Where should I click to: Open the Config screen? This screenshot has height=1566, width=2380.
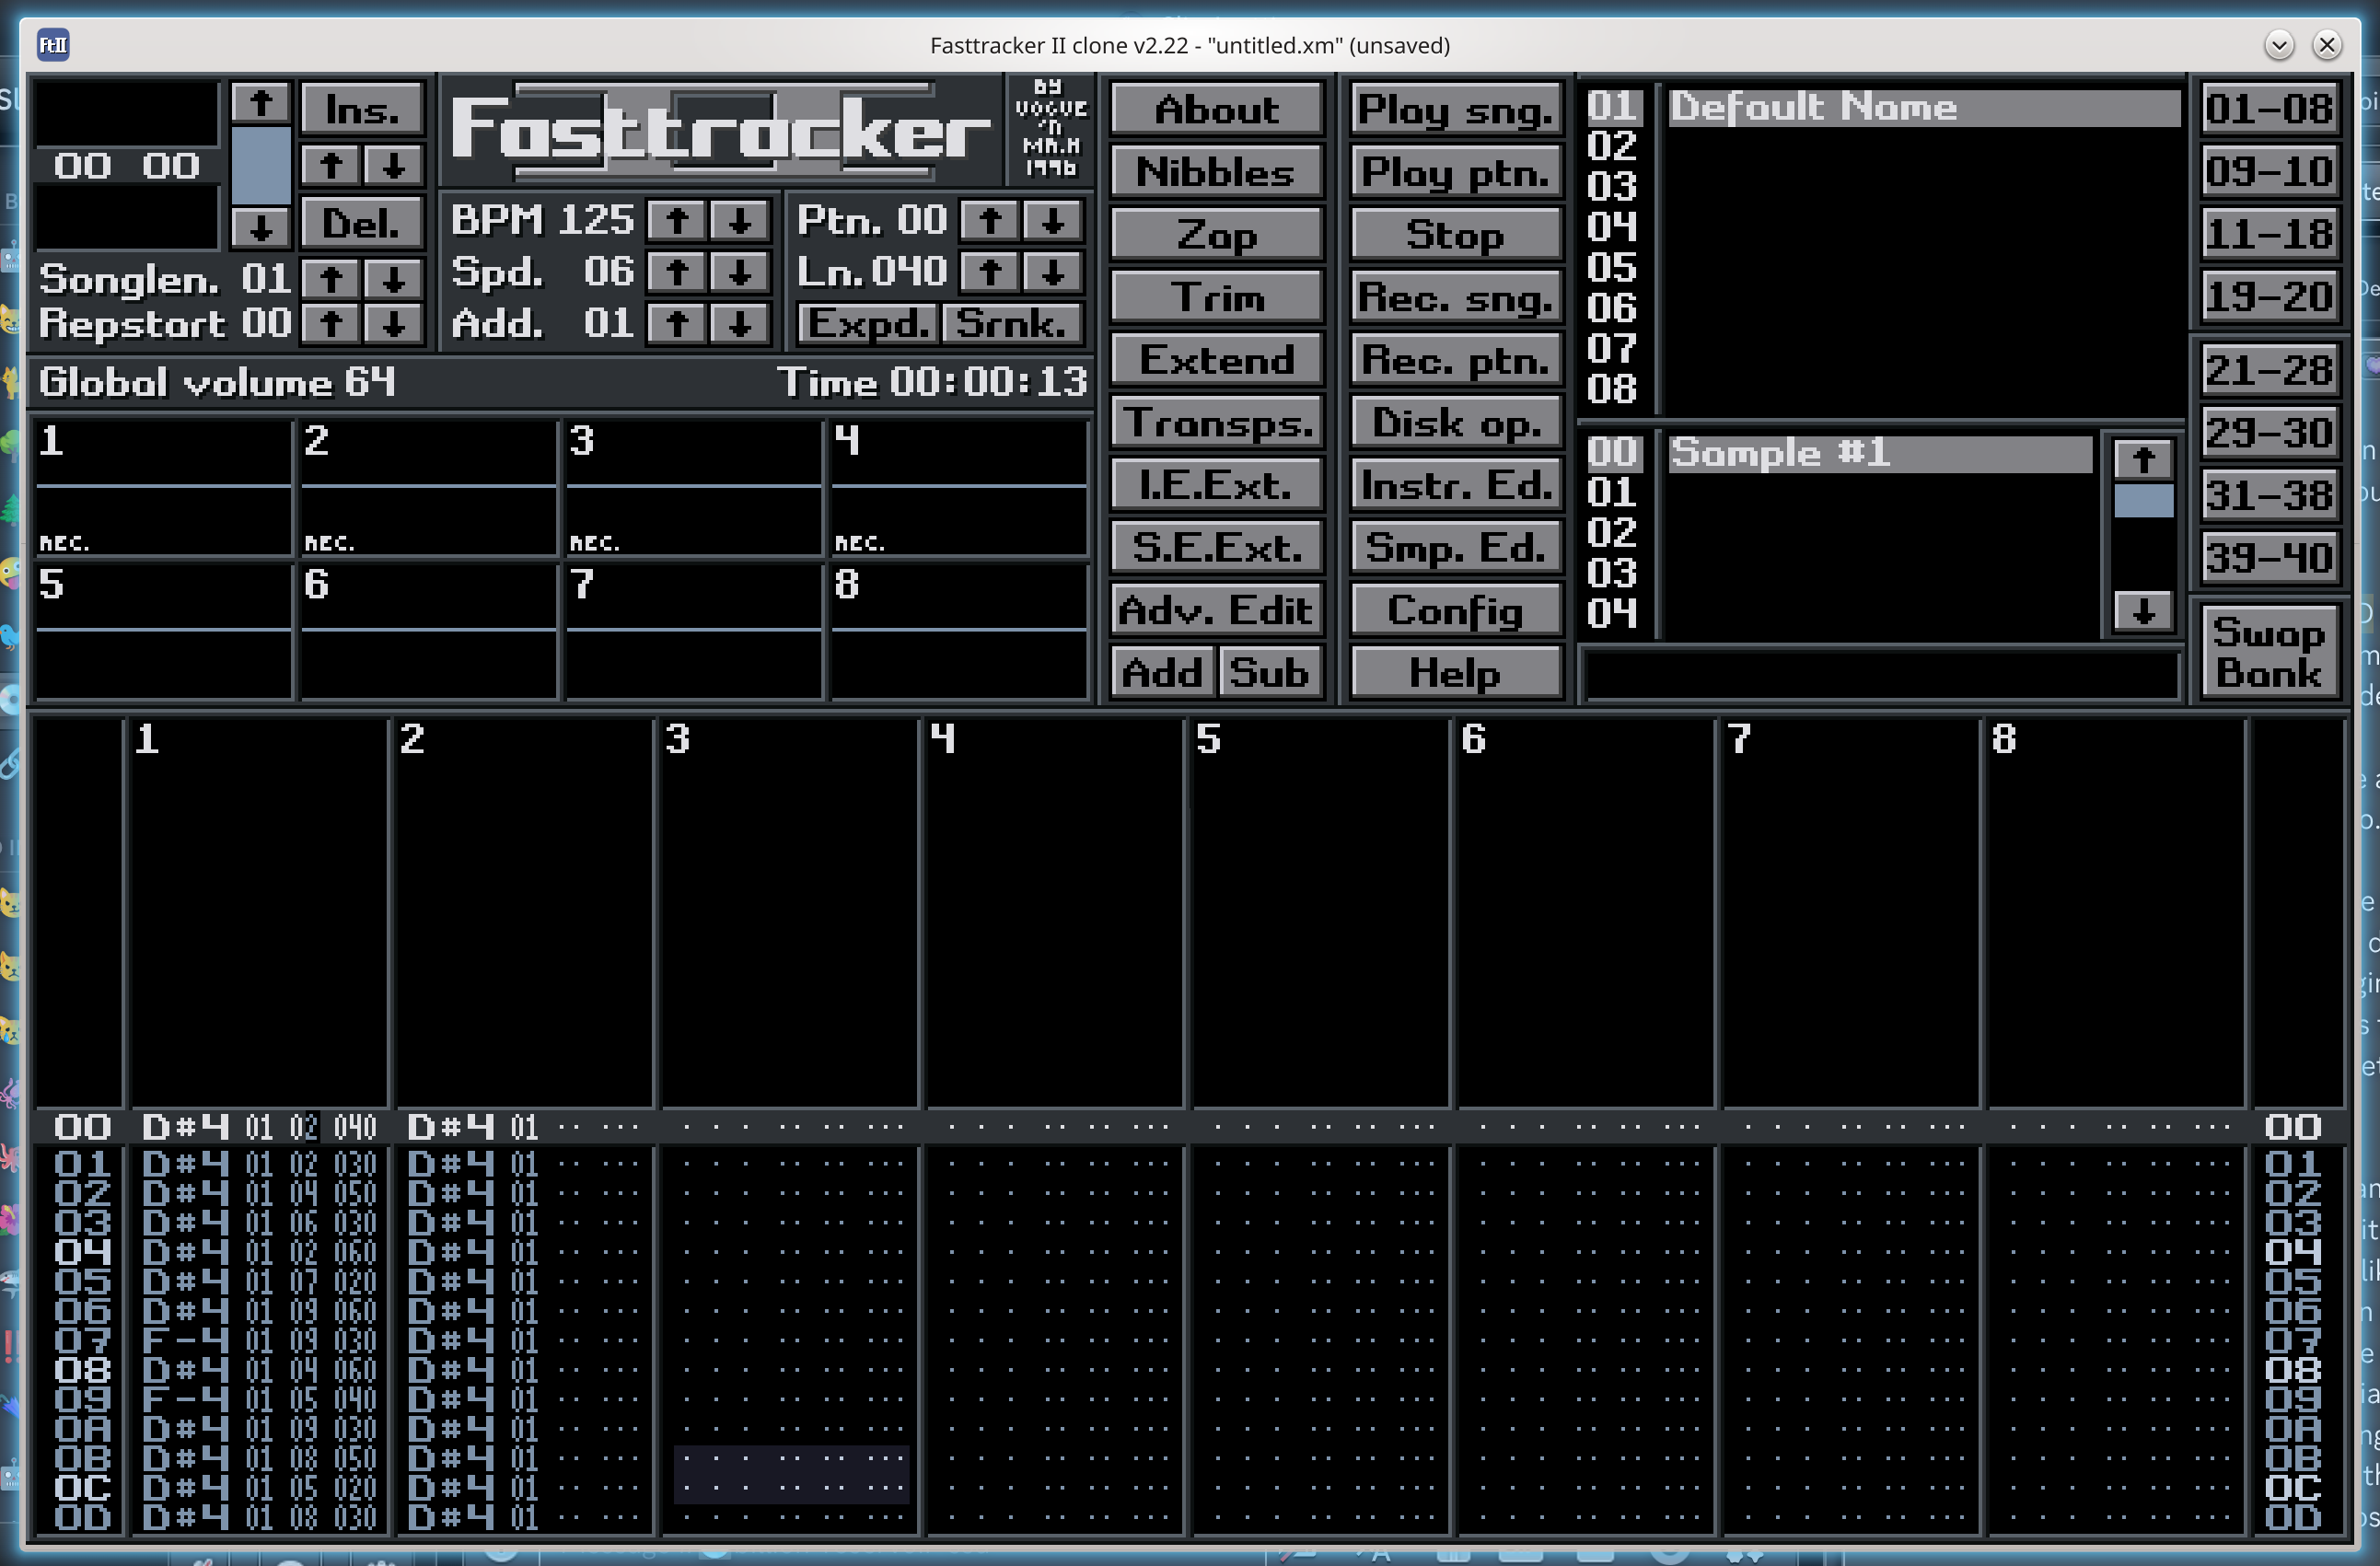pyautogui.click(x=1456, y=610)
